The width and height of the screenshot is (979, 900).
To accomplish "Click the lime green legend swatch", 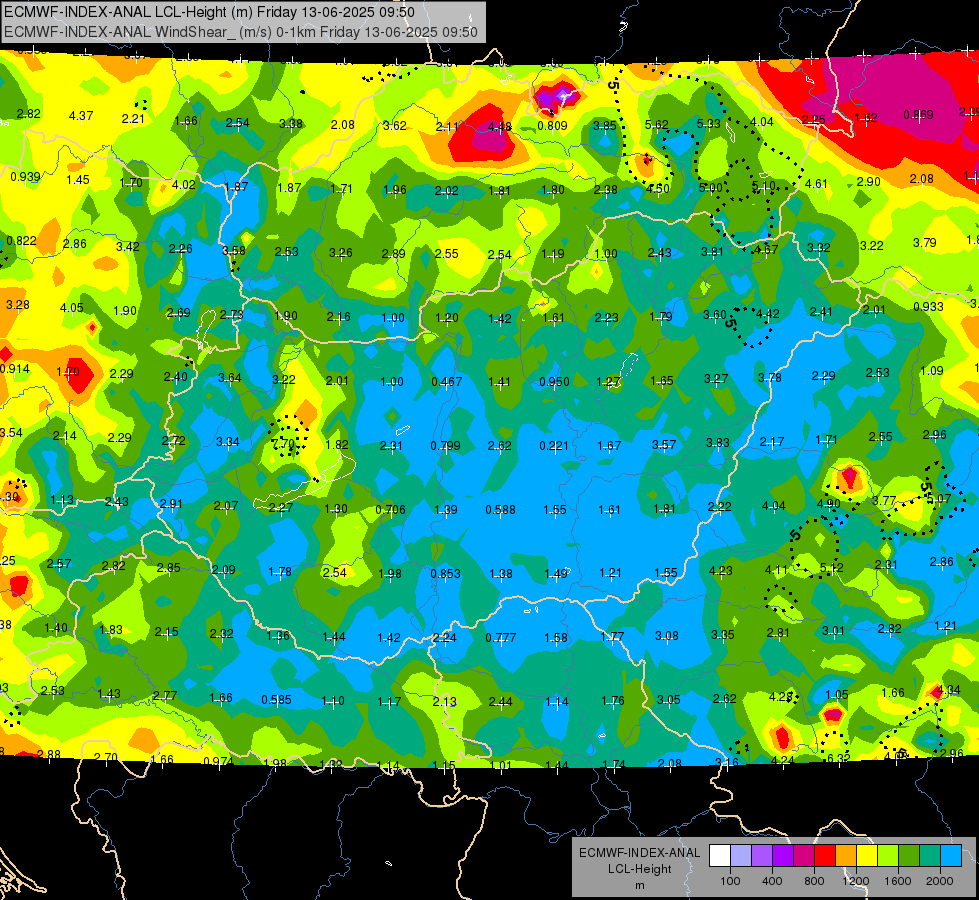I will (888, 856).
